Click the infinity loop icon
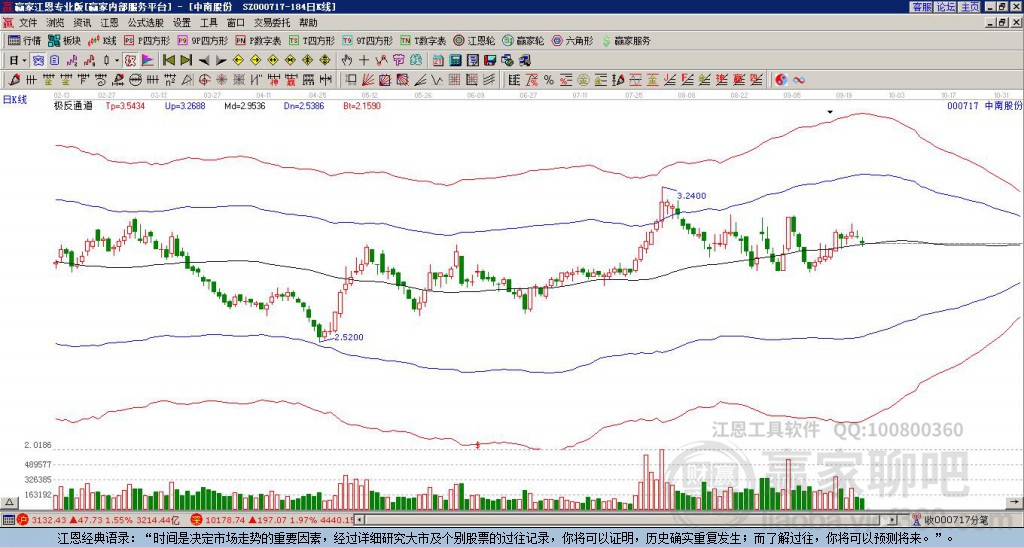Viewport: 1024px width, 548px height. click(799, 80)
